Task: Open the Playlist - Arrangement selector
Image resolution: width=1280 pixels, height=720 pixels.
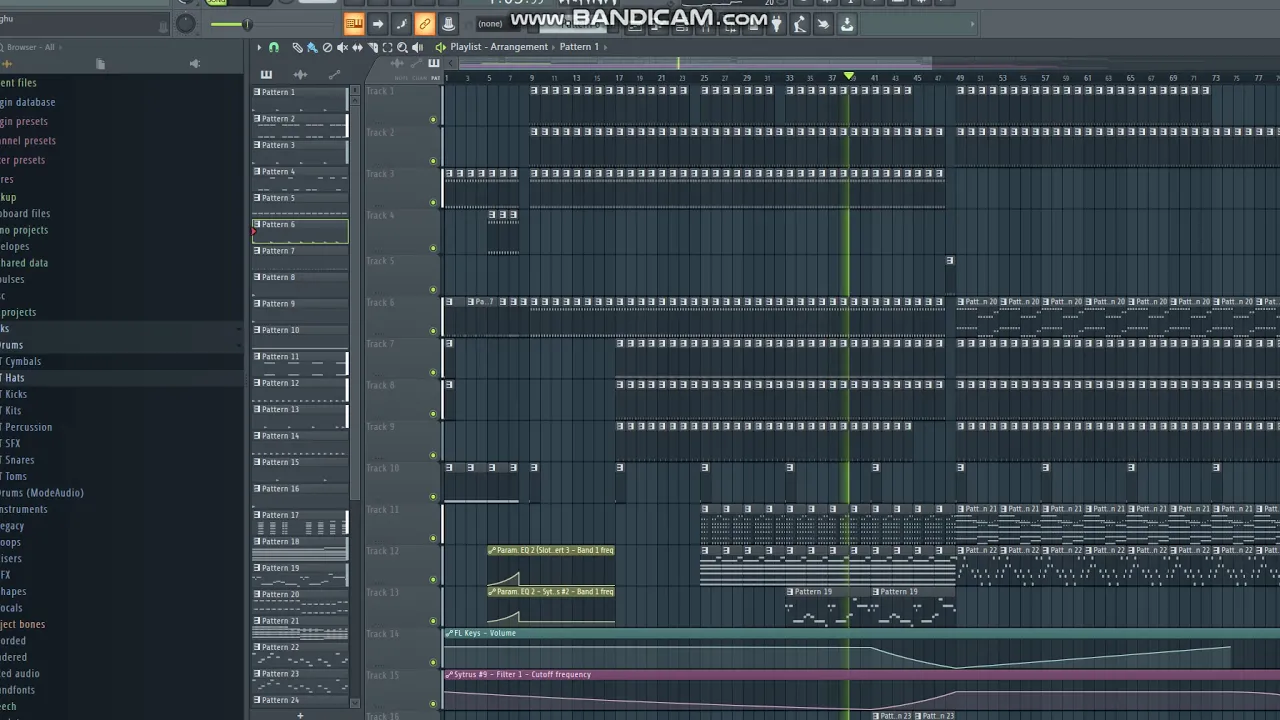Action: pos(499,47)
